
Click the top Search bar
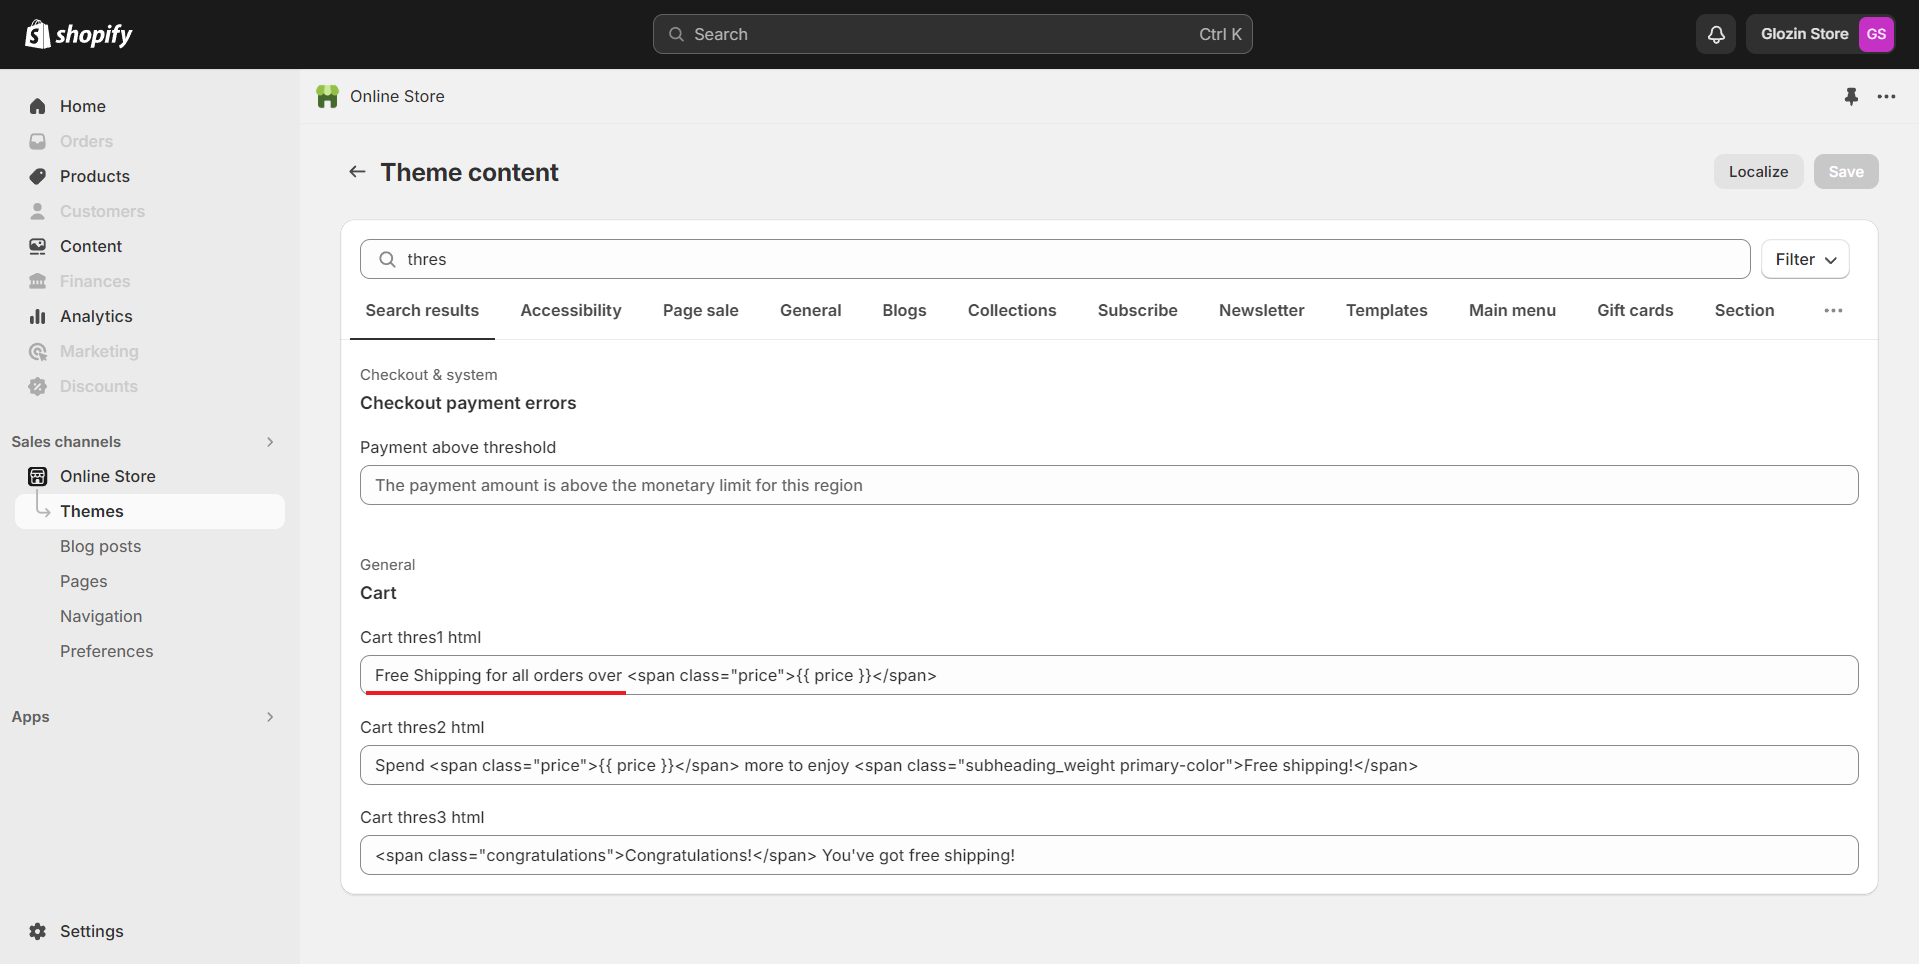tap(952, 34)
